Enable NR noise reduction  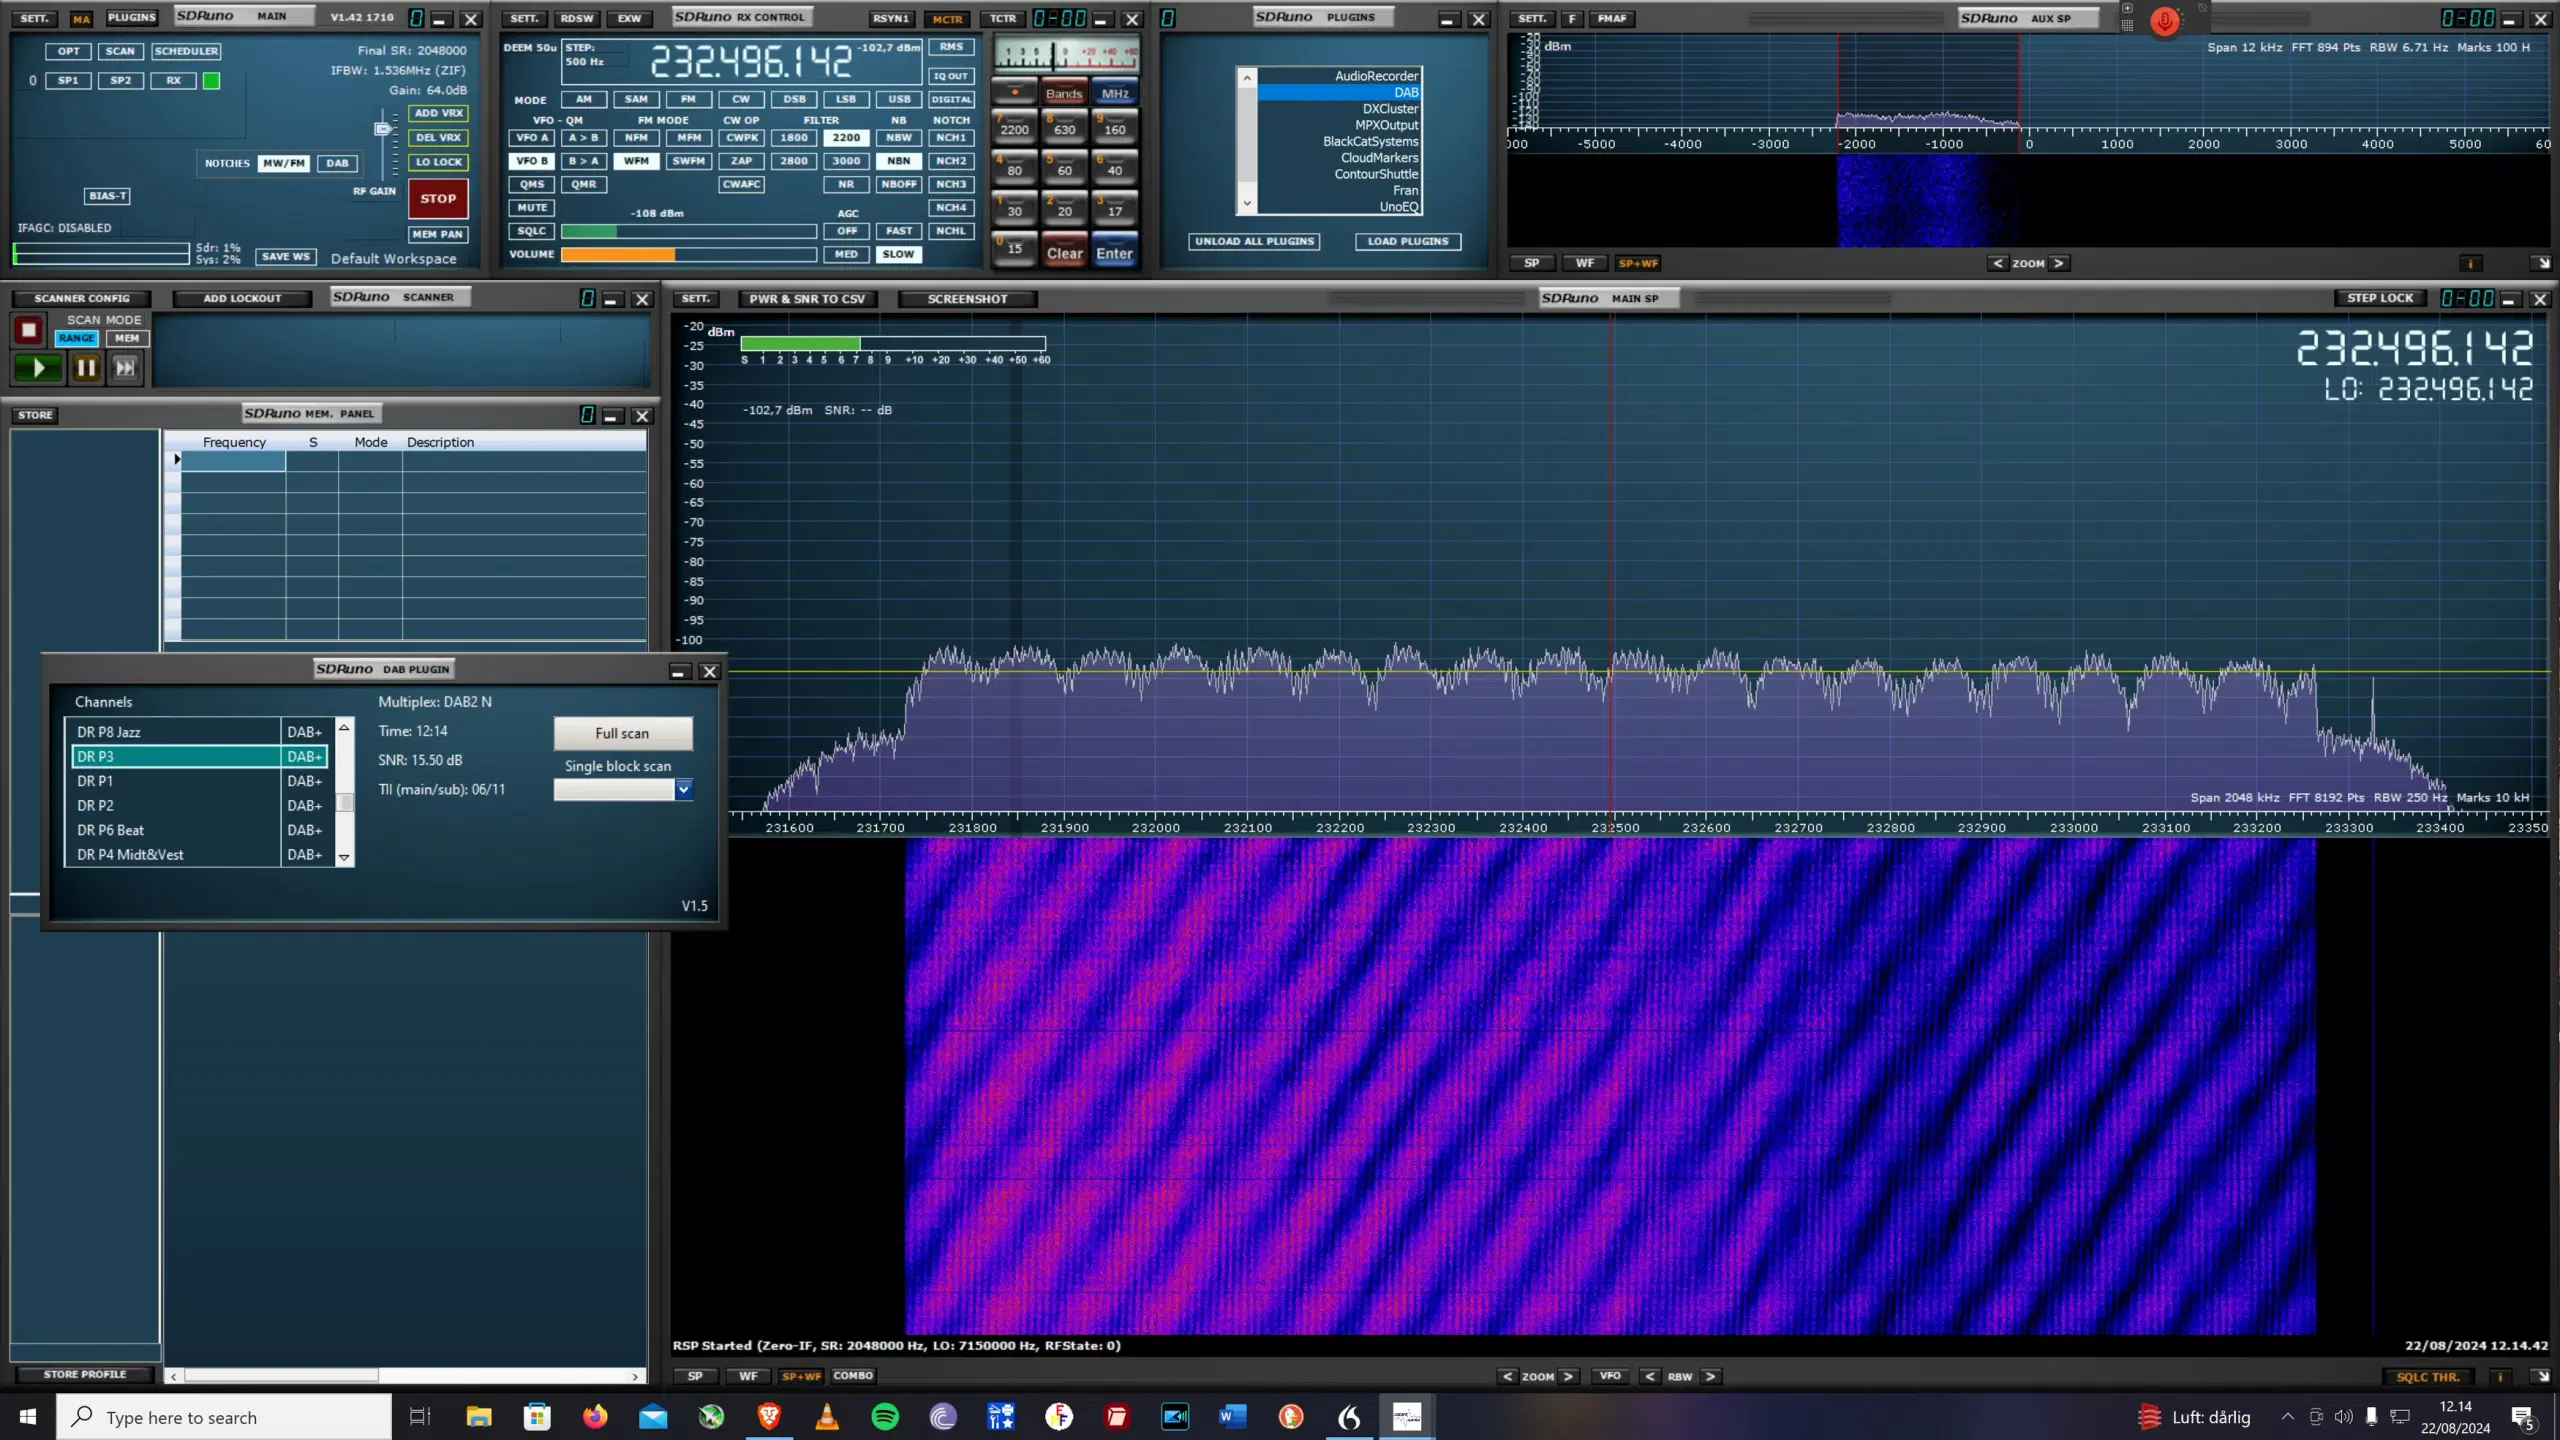[846, 184]
